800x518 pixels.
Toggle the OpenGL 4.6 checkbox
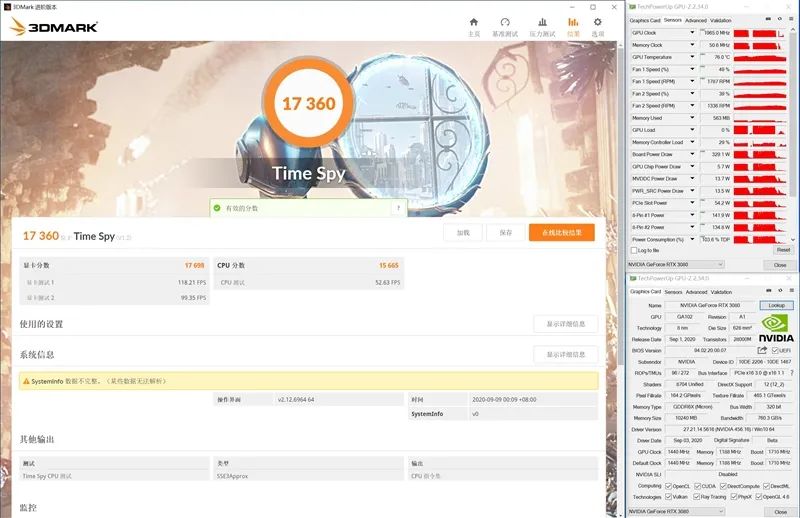[x=759, y=497]
